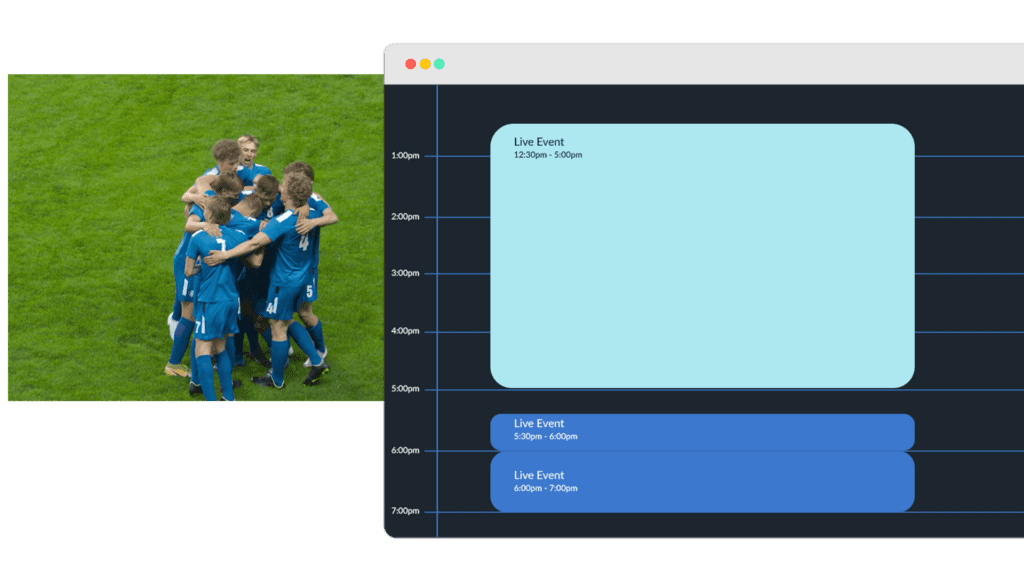Viewport: 1024px width, 576px height.
Task: Click empty calendar area above the first event
Action: (x=702, y=105)
